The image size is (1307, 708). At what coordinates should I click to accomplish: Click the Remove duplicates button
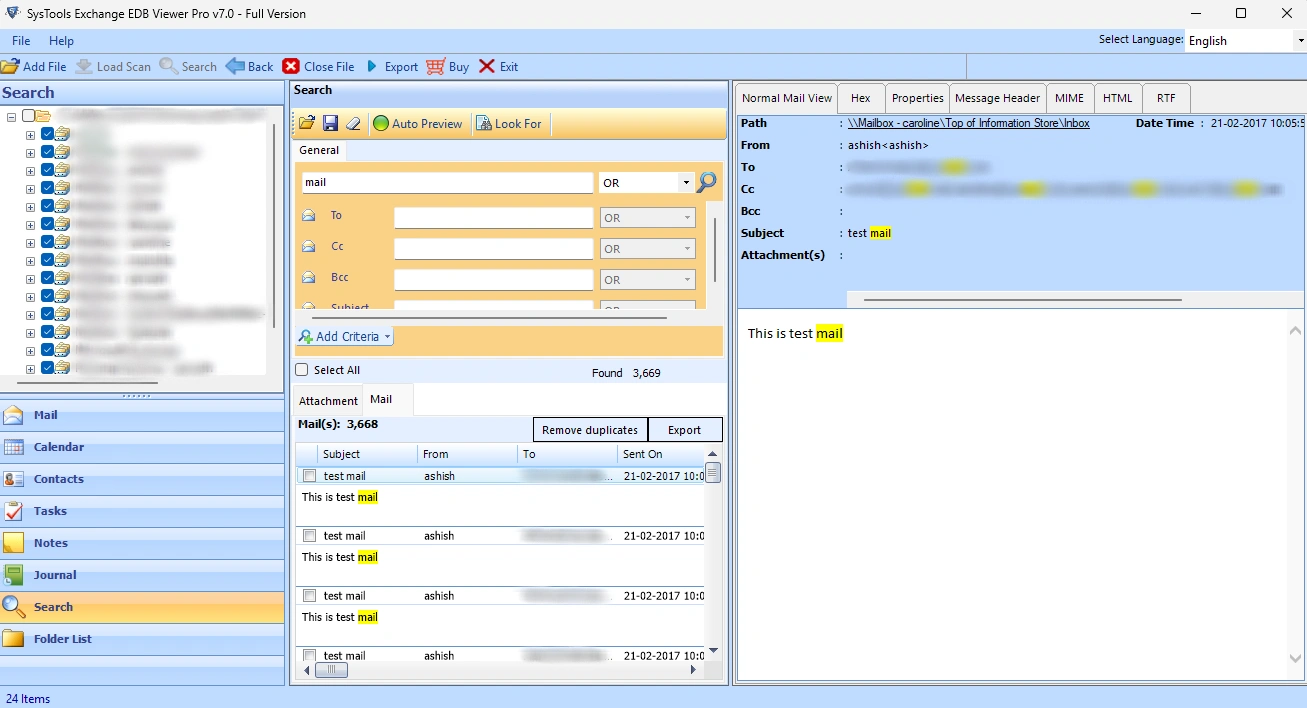click(590, 430)
